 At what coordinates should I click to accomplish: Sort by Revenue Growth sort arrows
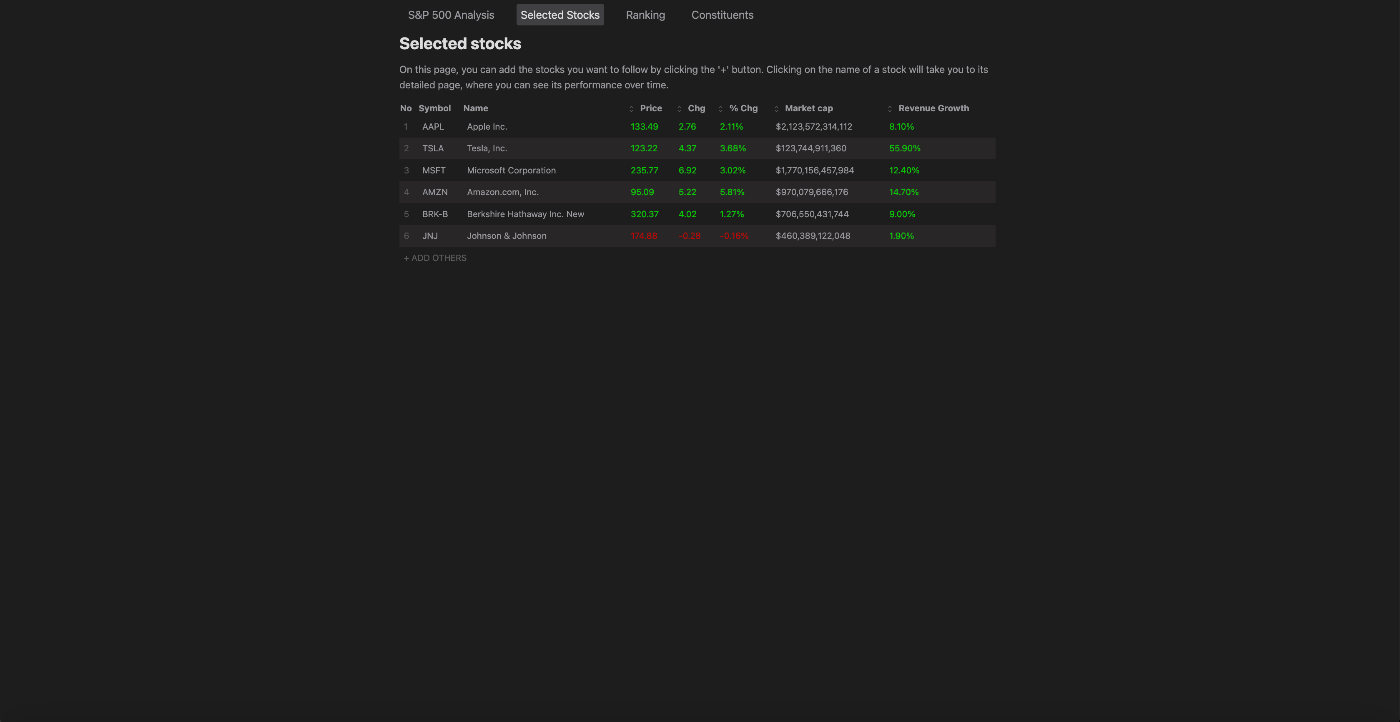pyautogui.click(x=890, y=109)
